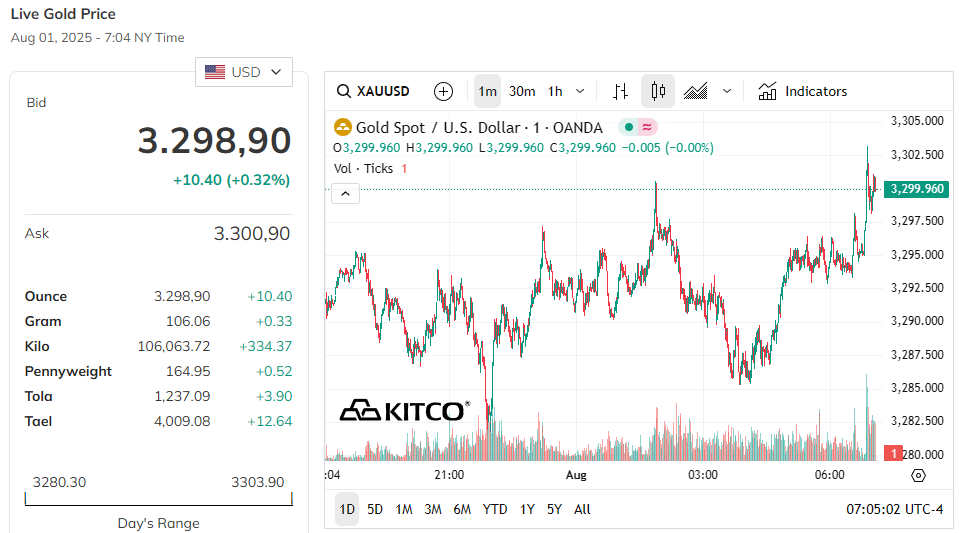Viewport: 959px width, 533px height.
Task: Select the 1M range tab
Action: [404, 509]
